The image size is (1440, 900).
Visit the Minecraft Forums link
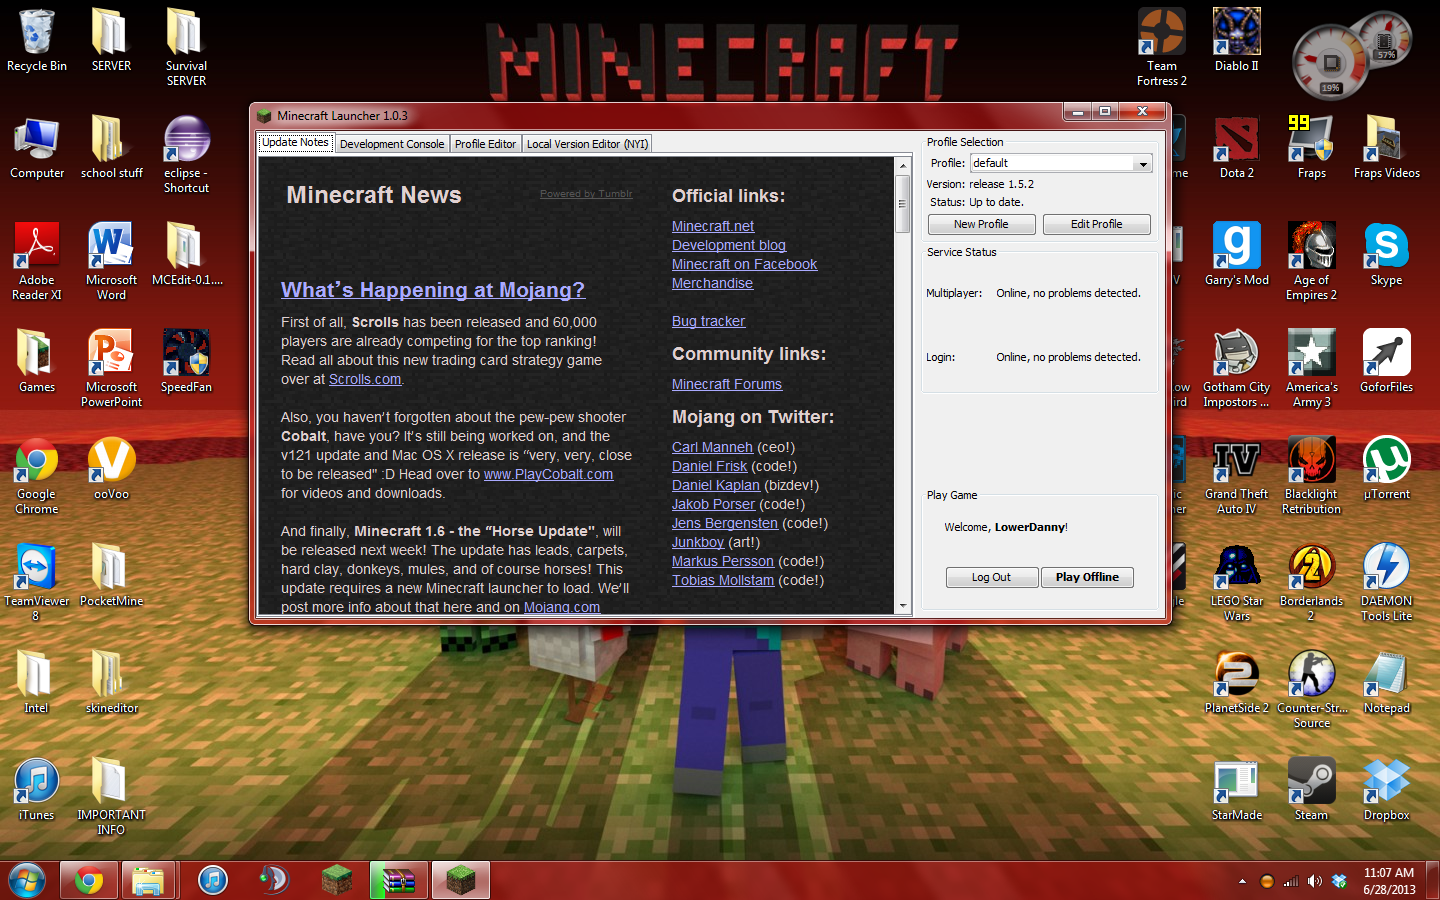[727, 384]
